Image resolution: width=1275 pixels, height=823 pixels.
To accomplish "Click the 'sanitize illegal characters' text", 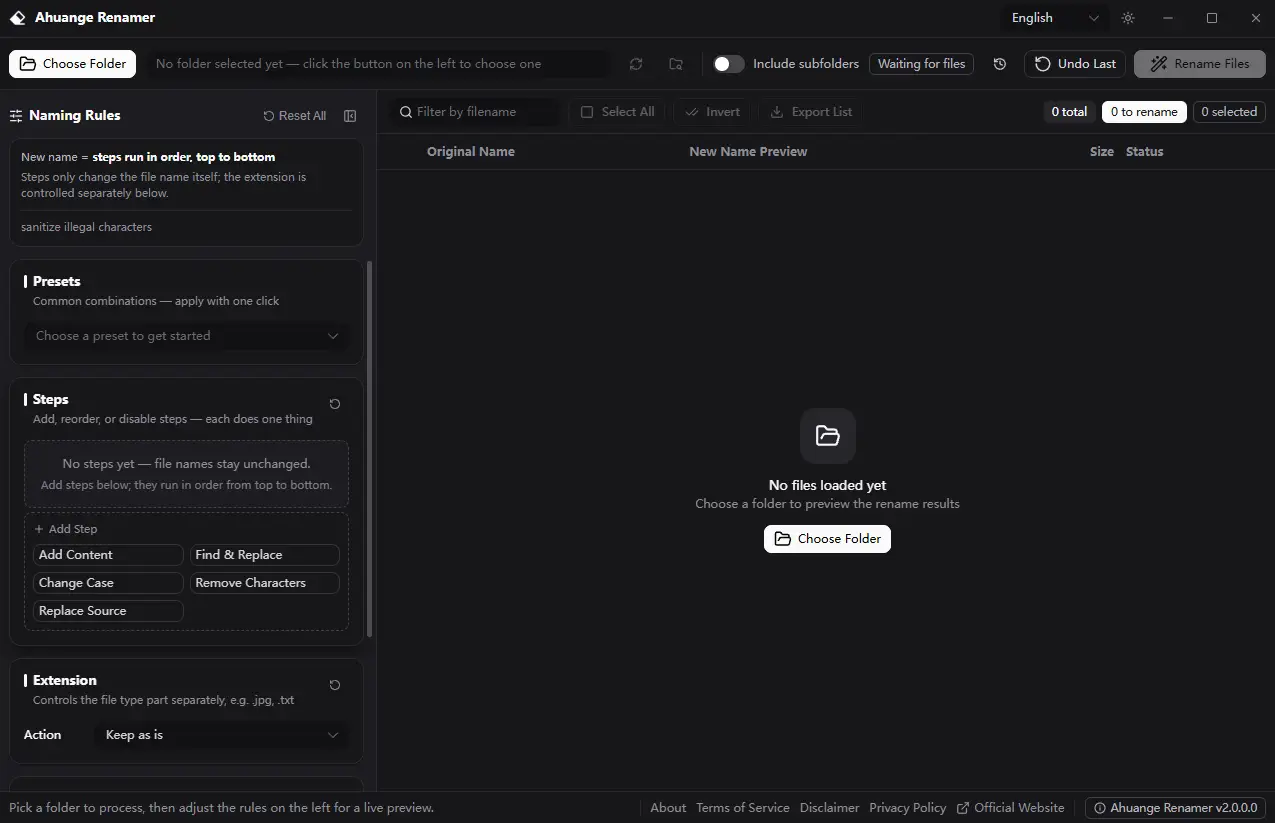I will tap(86, 227).
